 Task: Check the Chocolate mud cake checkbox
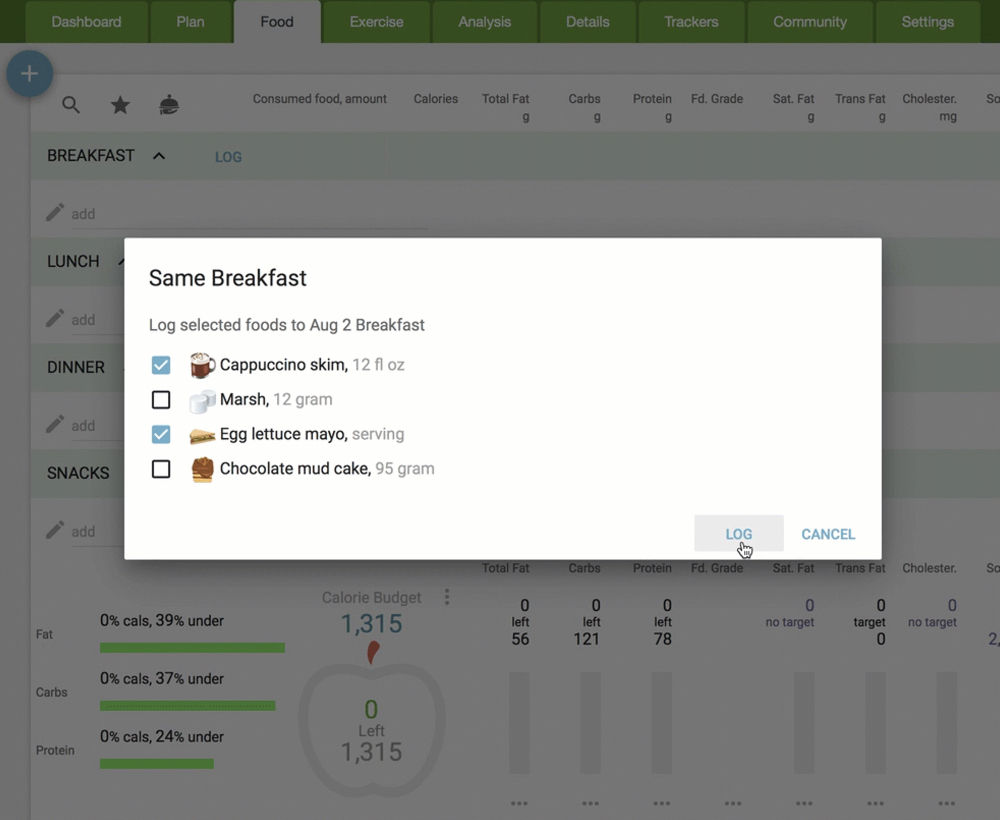pyautogui.click(x=161, y=469)
